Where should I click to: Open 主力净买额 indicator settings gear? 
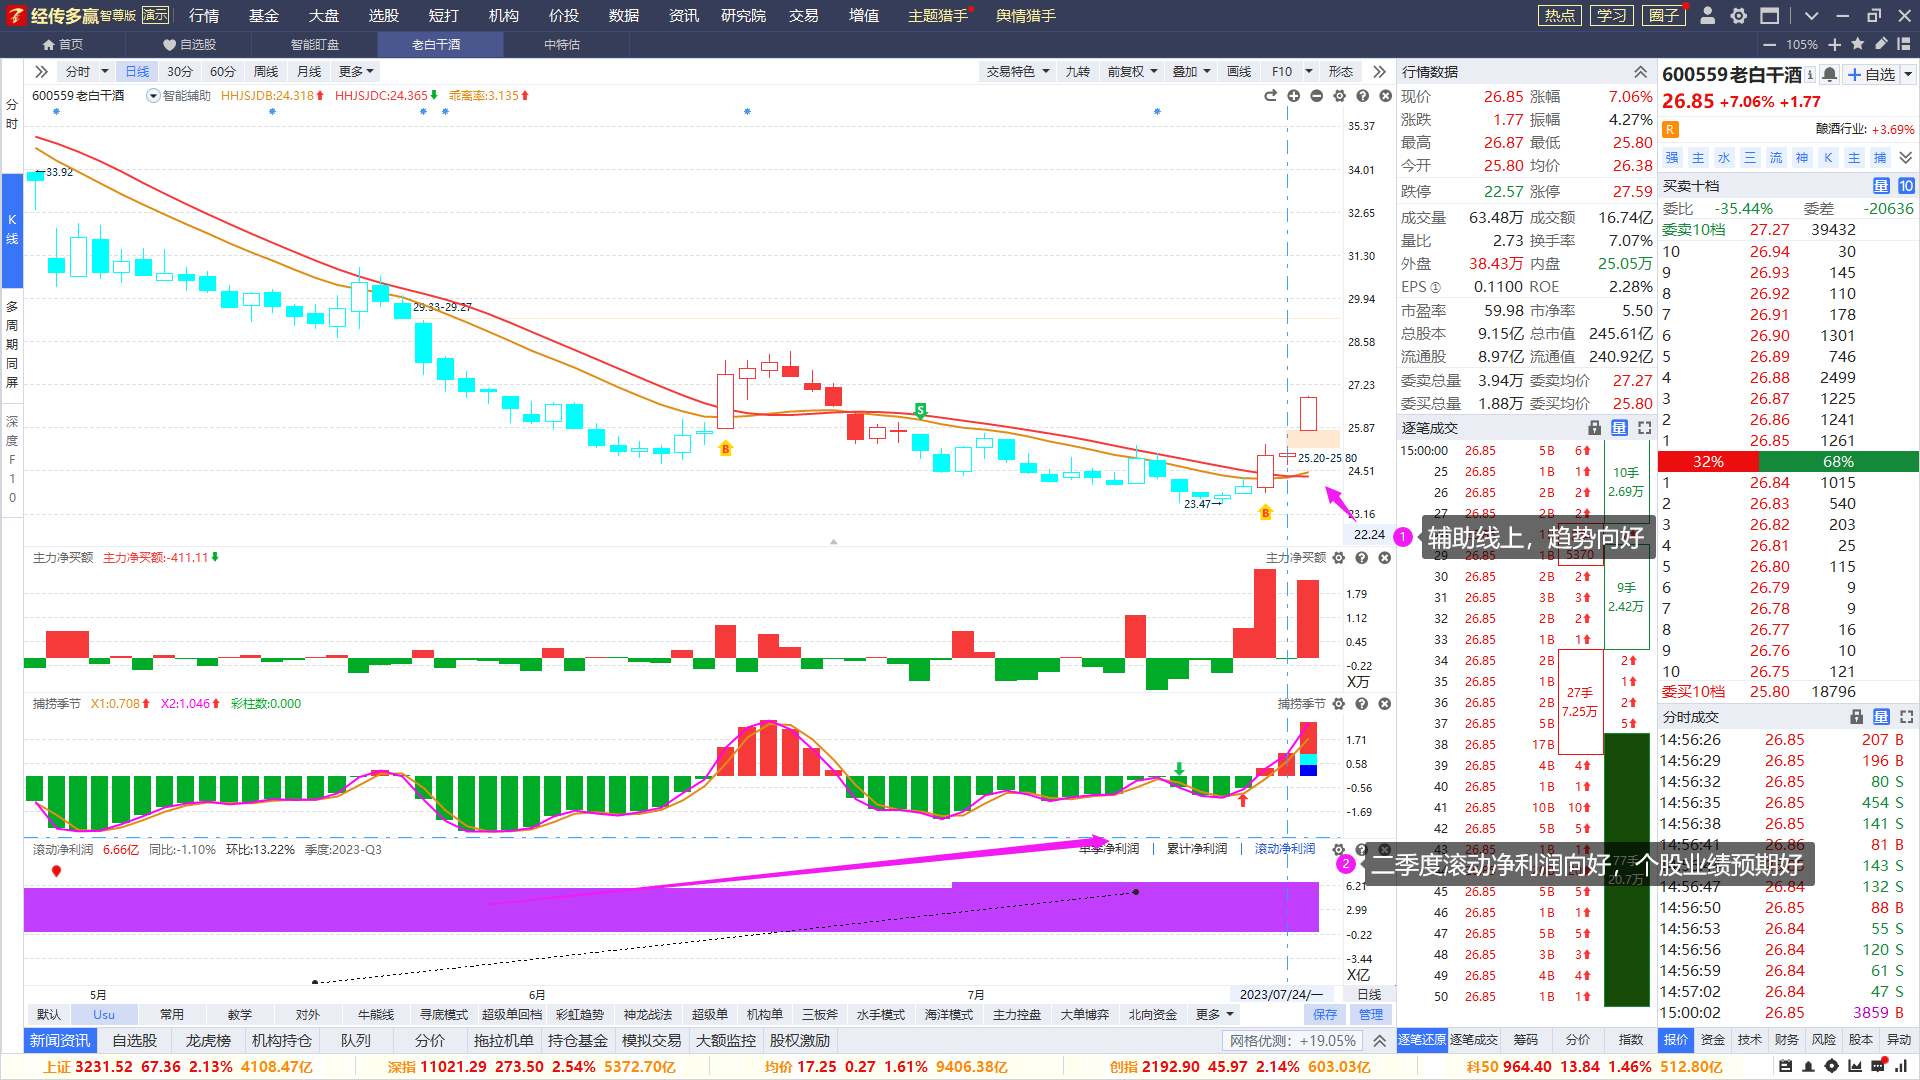(1339, 558)
